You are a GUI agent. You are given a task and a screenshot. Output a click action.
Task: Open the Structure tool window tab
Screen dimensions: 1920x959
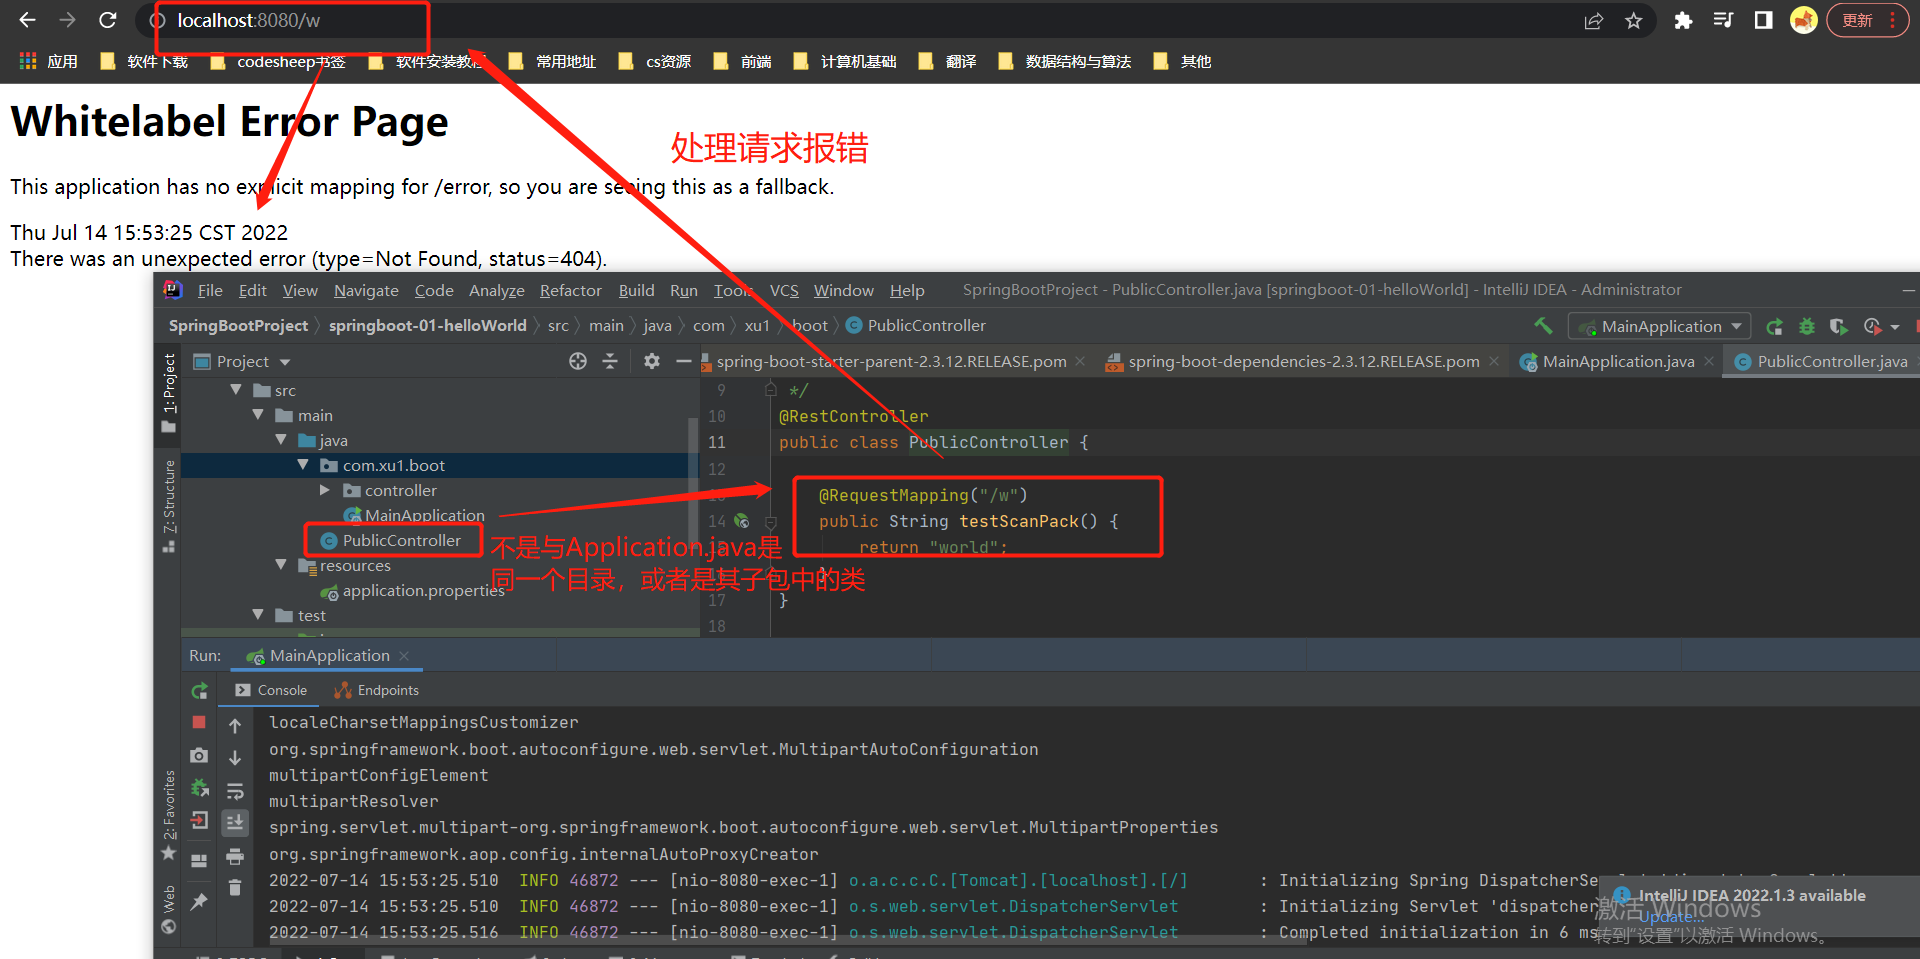[x=168, y=505]
